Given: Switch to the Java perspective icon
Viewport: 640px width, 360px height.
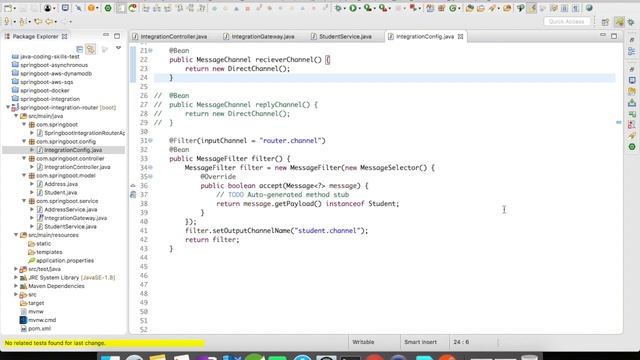Looking at the screenshot, I should [x=620, y=22].
